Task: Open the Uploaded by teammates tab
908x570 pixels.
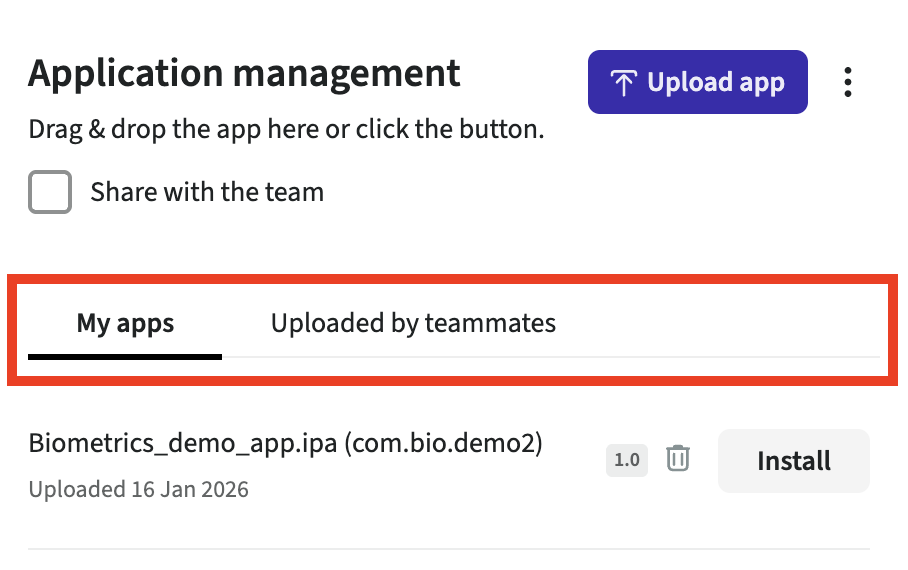Action: pos(413,324)
